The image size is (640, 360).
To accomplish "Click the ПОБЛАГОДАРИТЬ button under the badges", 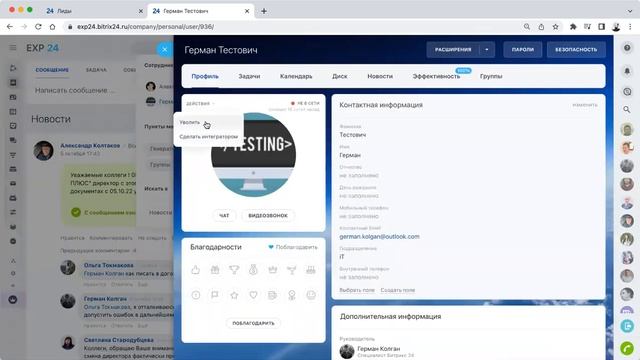I will tap(253, 323).
